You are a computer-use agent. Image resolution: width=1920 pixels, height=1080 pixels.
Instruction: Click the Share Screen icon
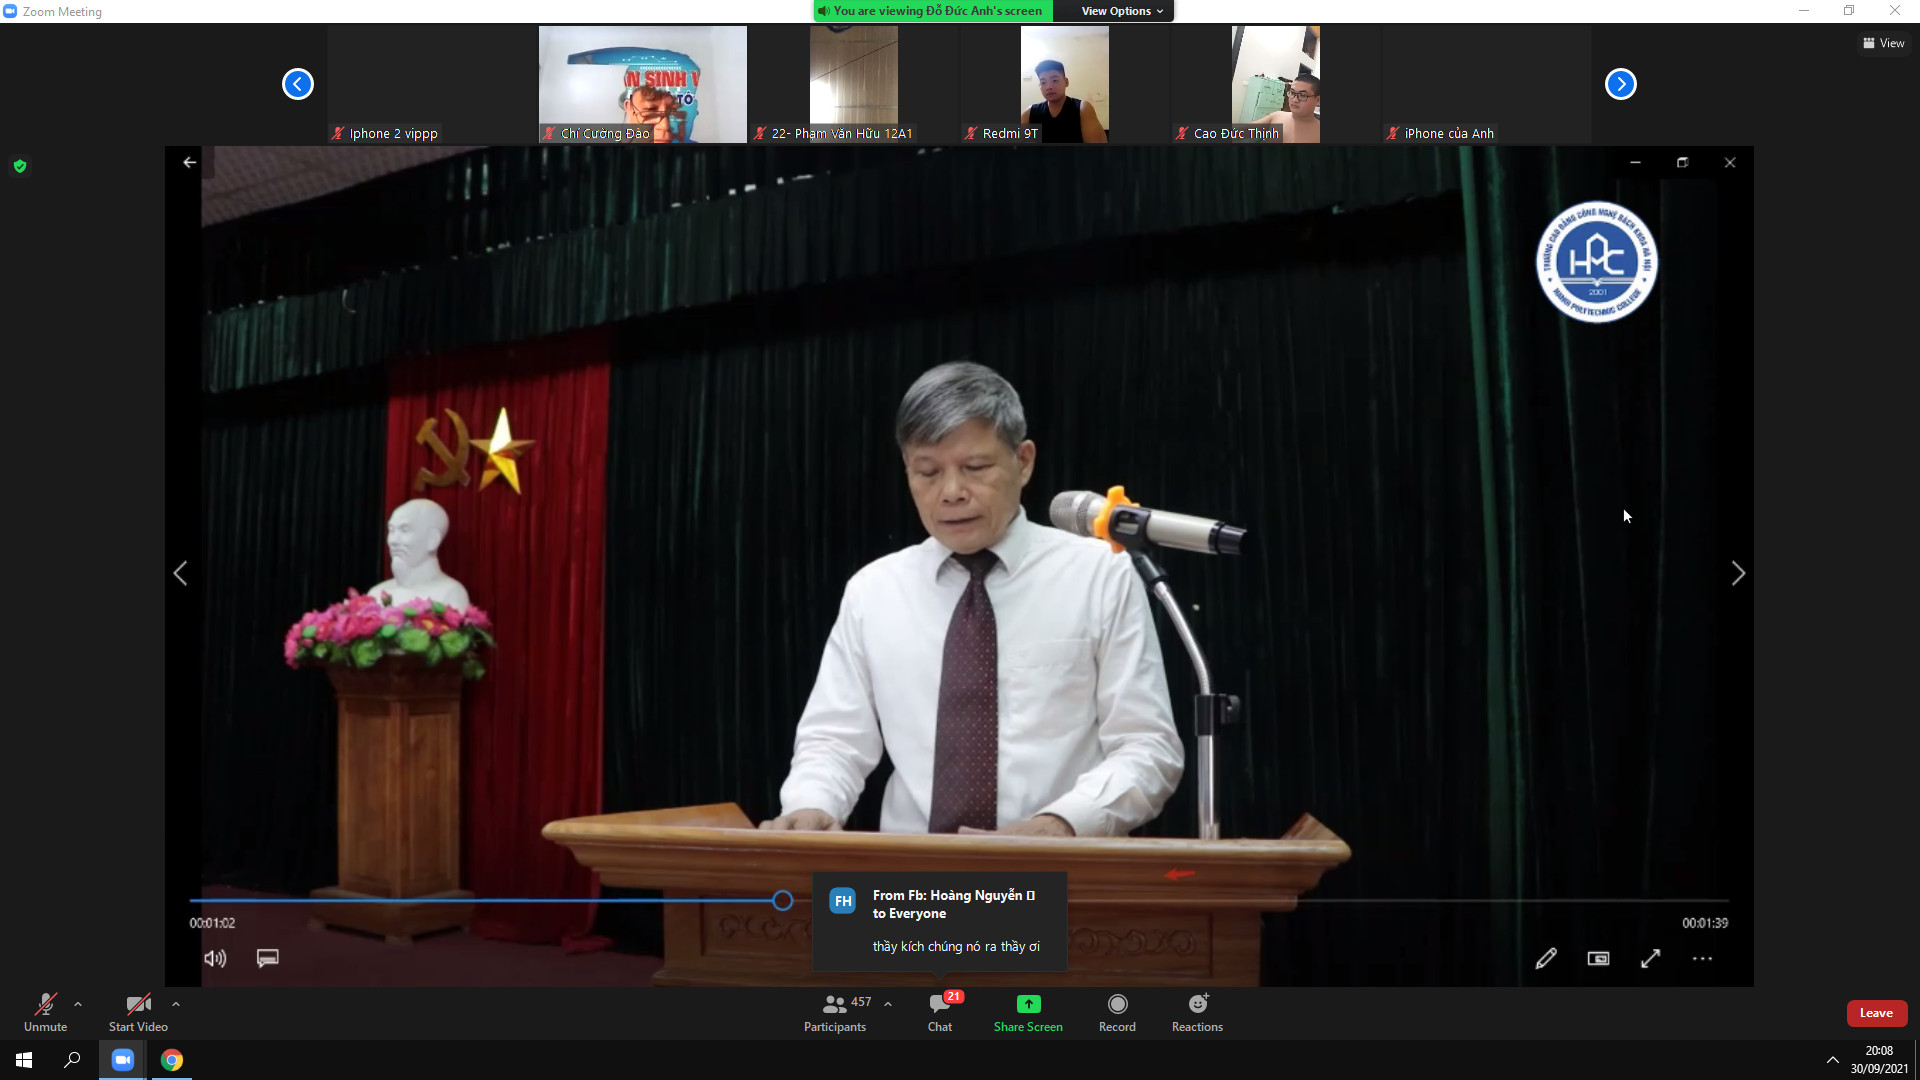(1028, 1004)
